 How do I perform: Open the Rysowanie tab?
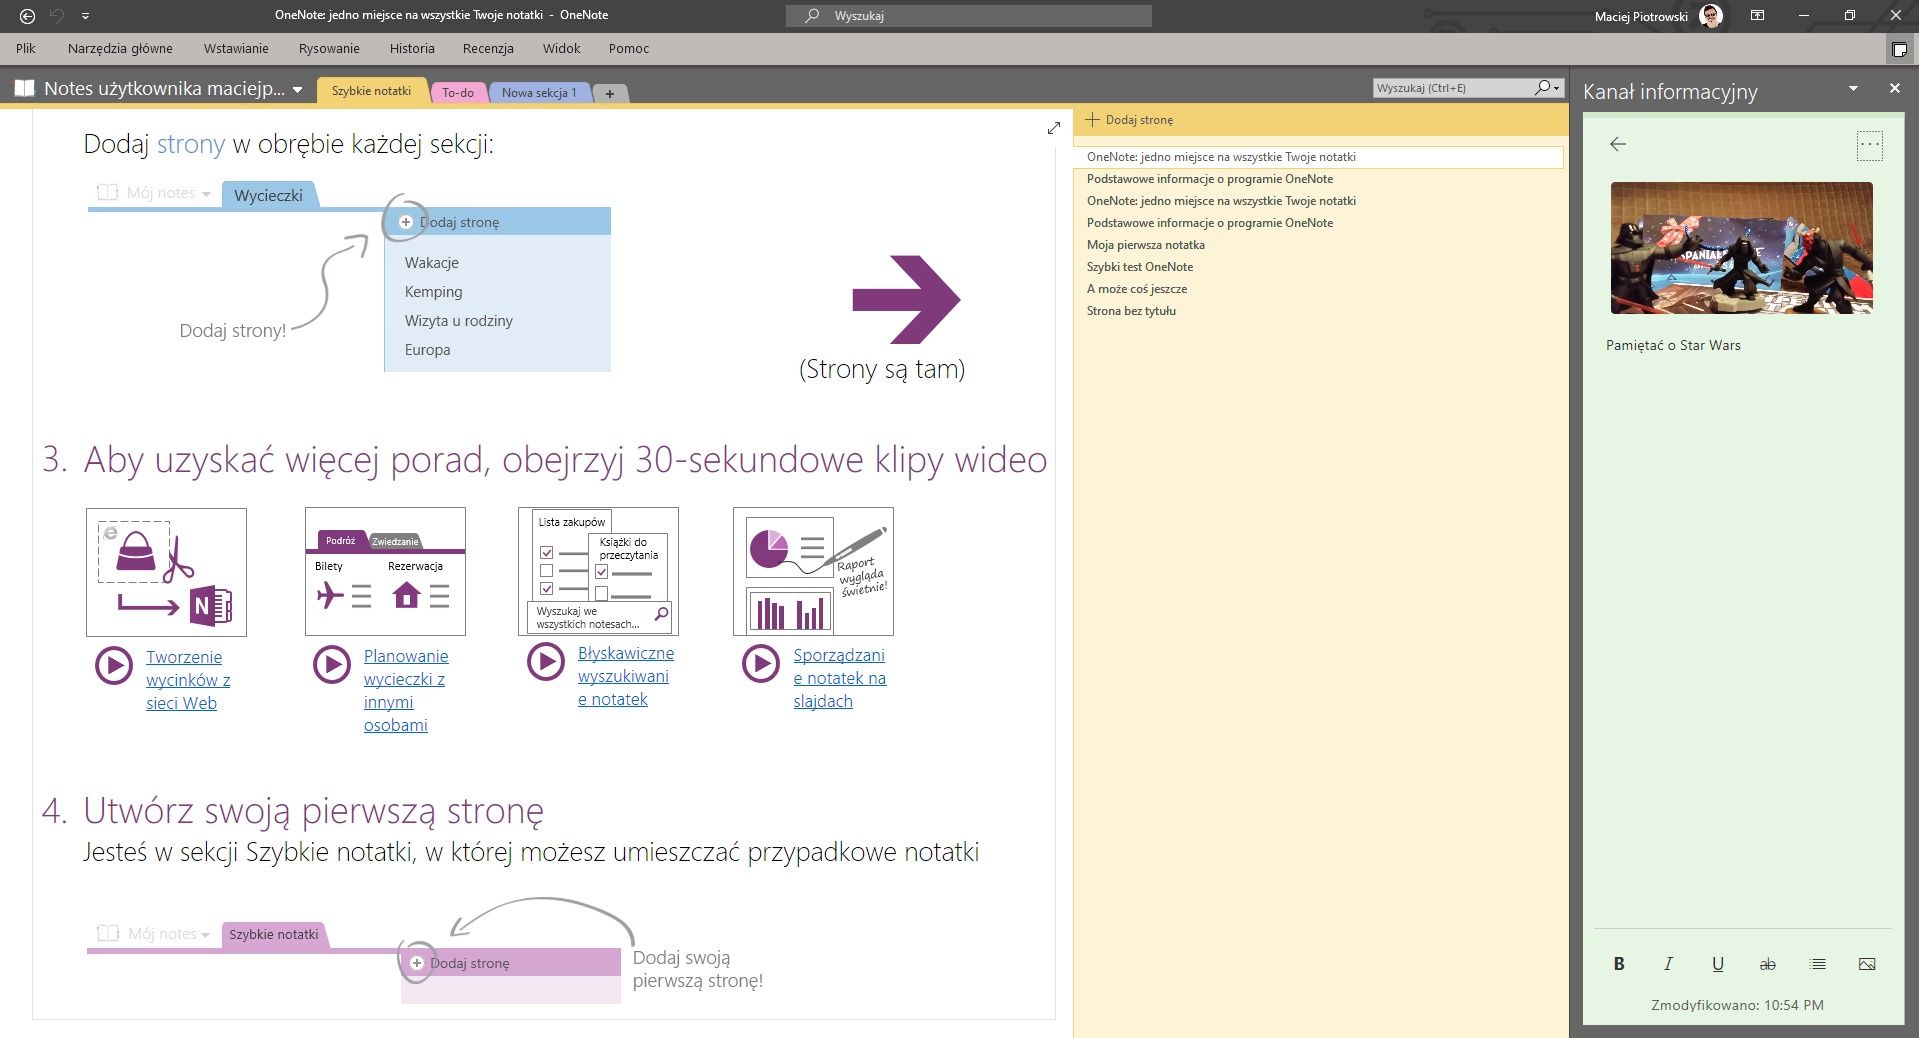[329, 48]
